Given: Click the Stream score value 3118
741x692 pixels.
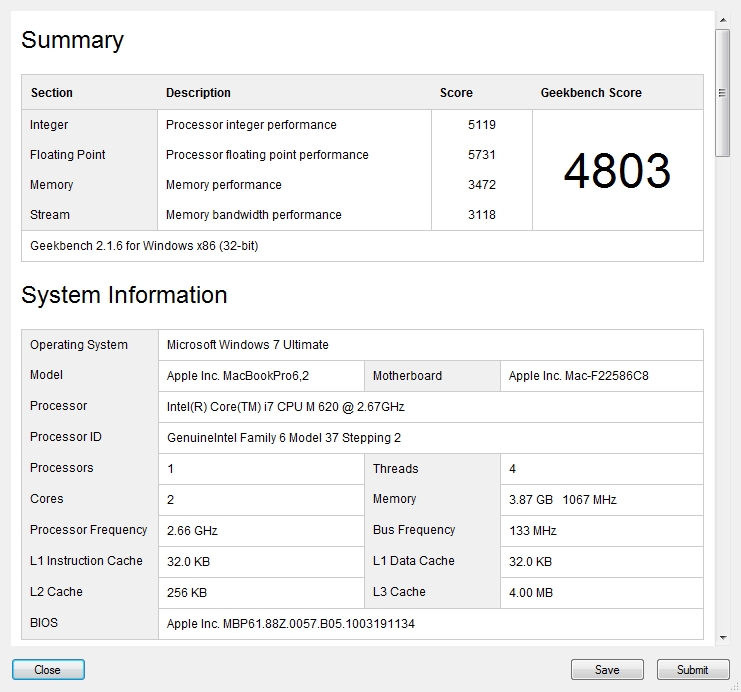Looking at the screenshot, I should (x=482, y=215).
